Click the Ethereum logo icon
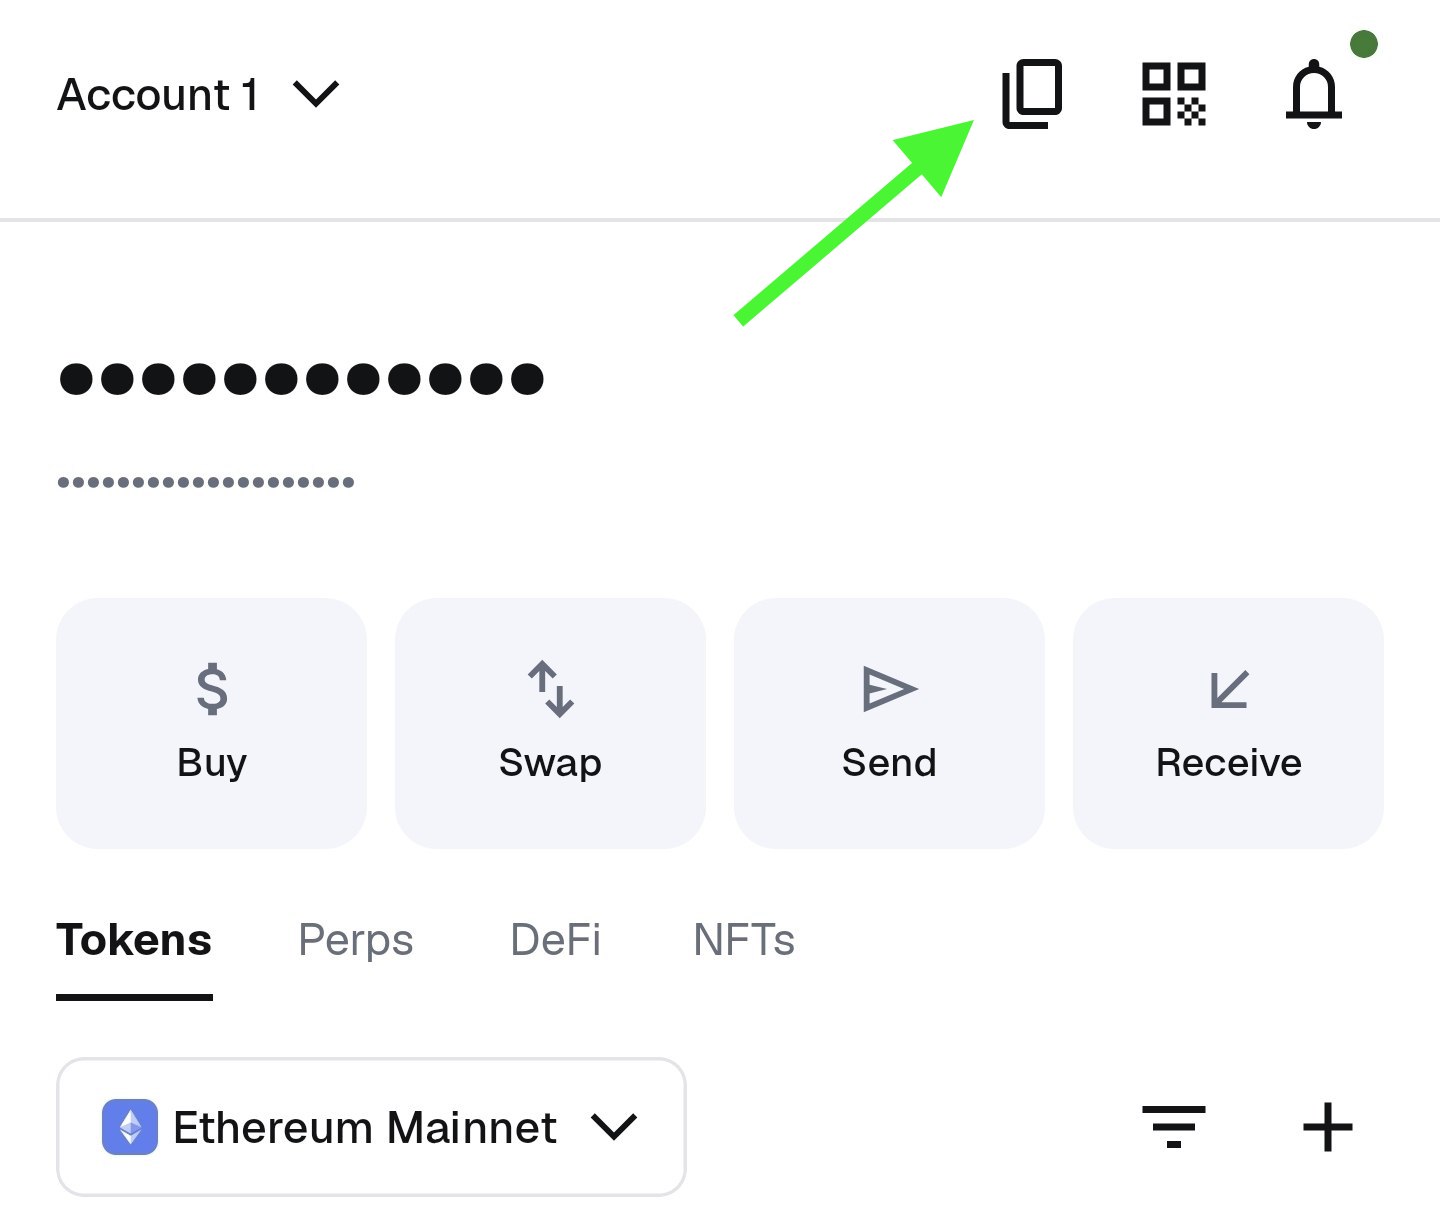1440x1229 pixels. point(130,1127)
